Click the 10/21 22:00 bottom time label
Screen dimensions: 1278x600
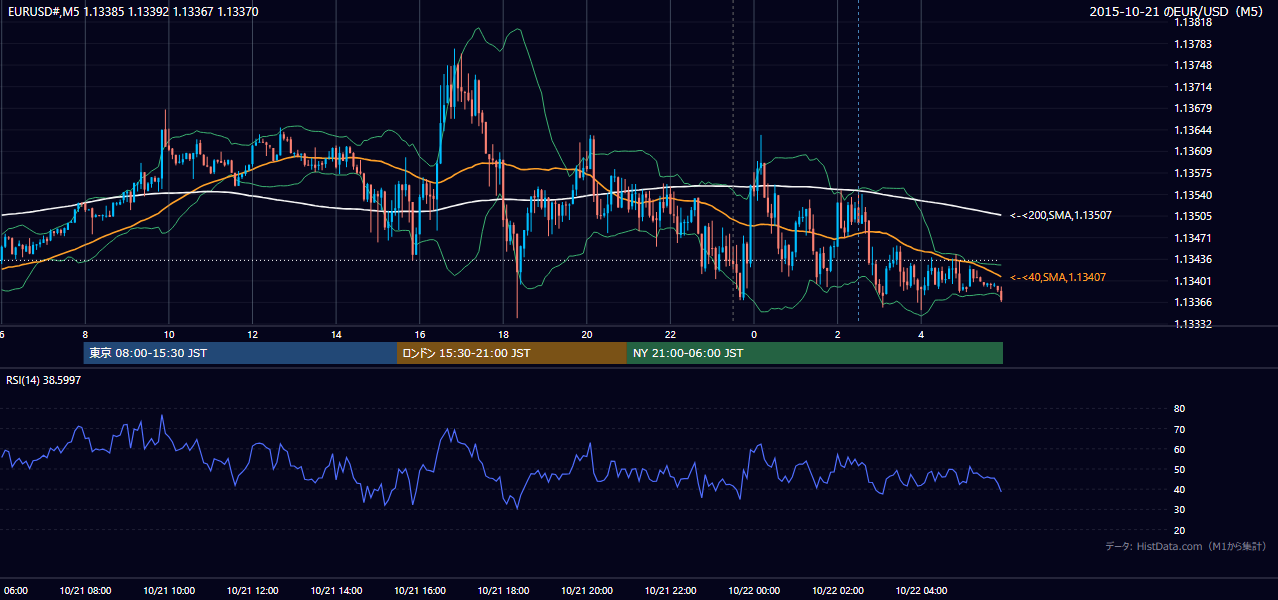670,590
